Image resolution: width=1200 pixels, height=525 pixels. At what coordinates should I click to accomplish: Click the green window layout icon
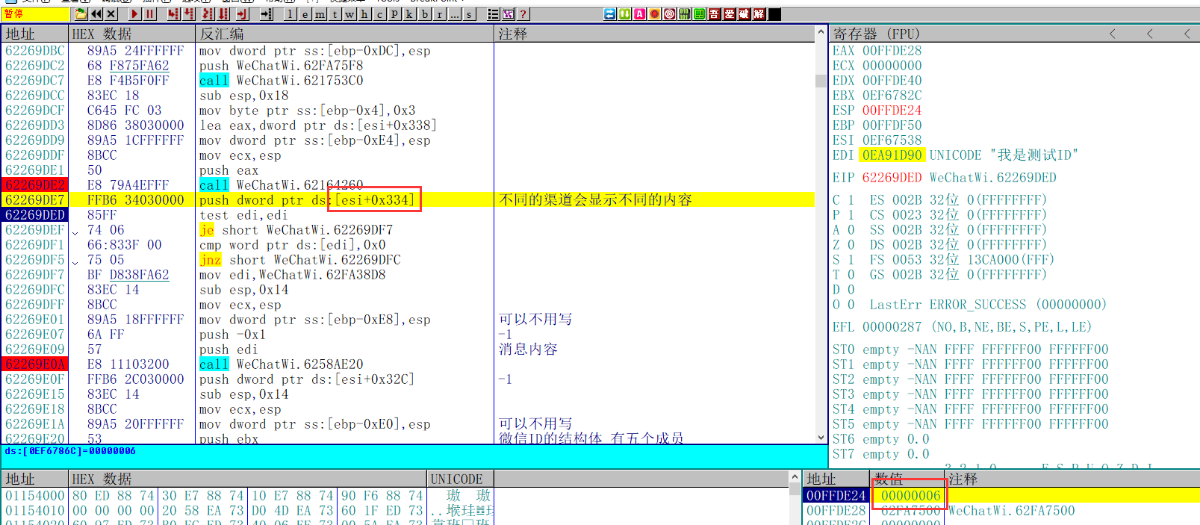tap(699, 14)
